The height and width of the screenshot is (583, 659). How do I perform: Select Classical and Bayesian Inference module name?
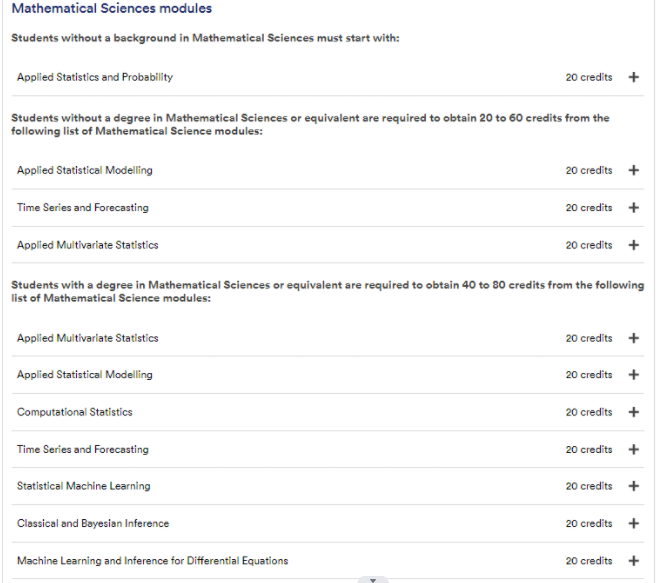pos(93,523)
